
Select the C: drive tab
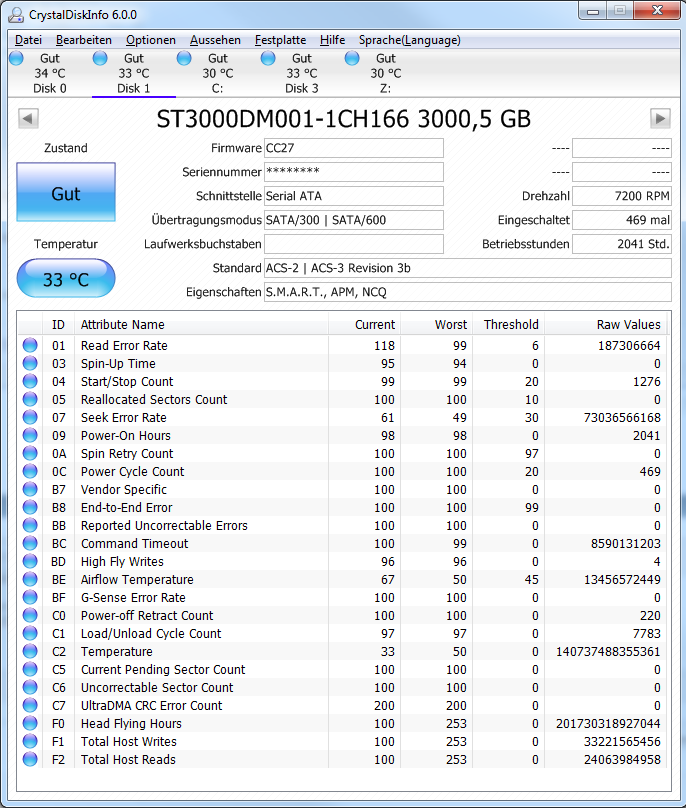click(217, 73)
